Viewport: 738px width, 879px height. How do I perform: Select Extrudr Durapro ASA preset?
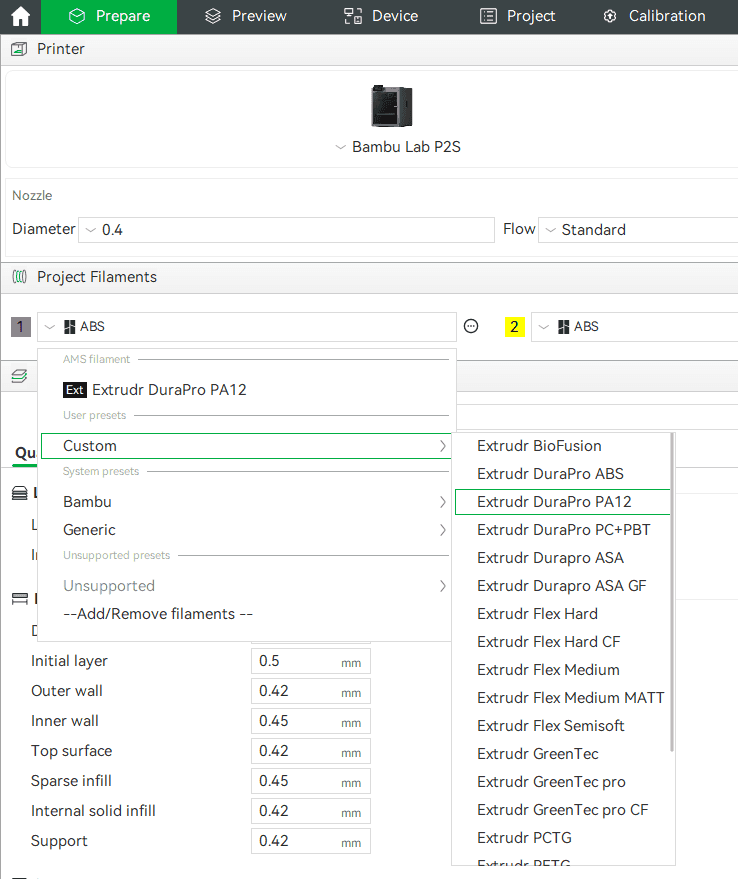point(562,558)
